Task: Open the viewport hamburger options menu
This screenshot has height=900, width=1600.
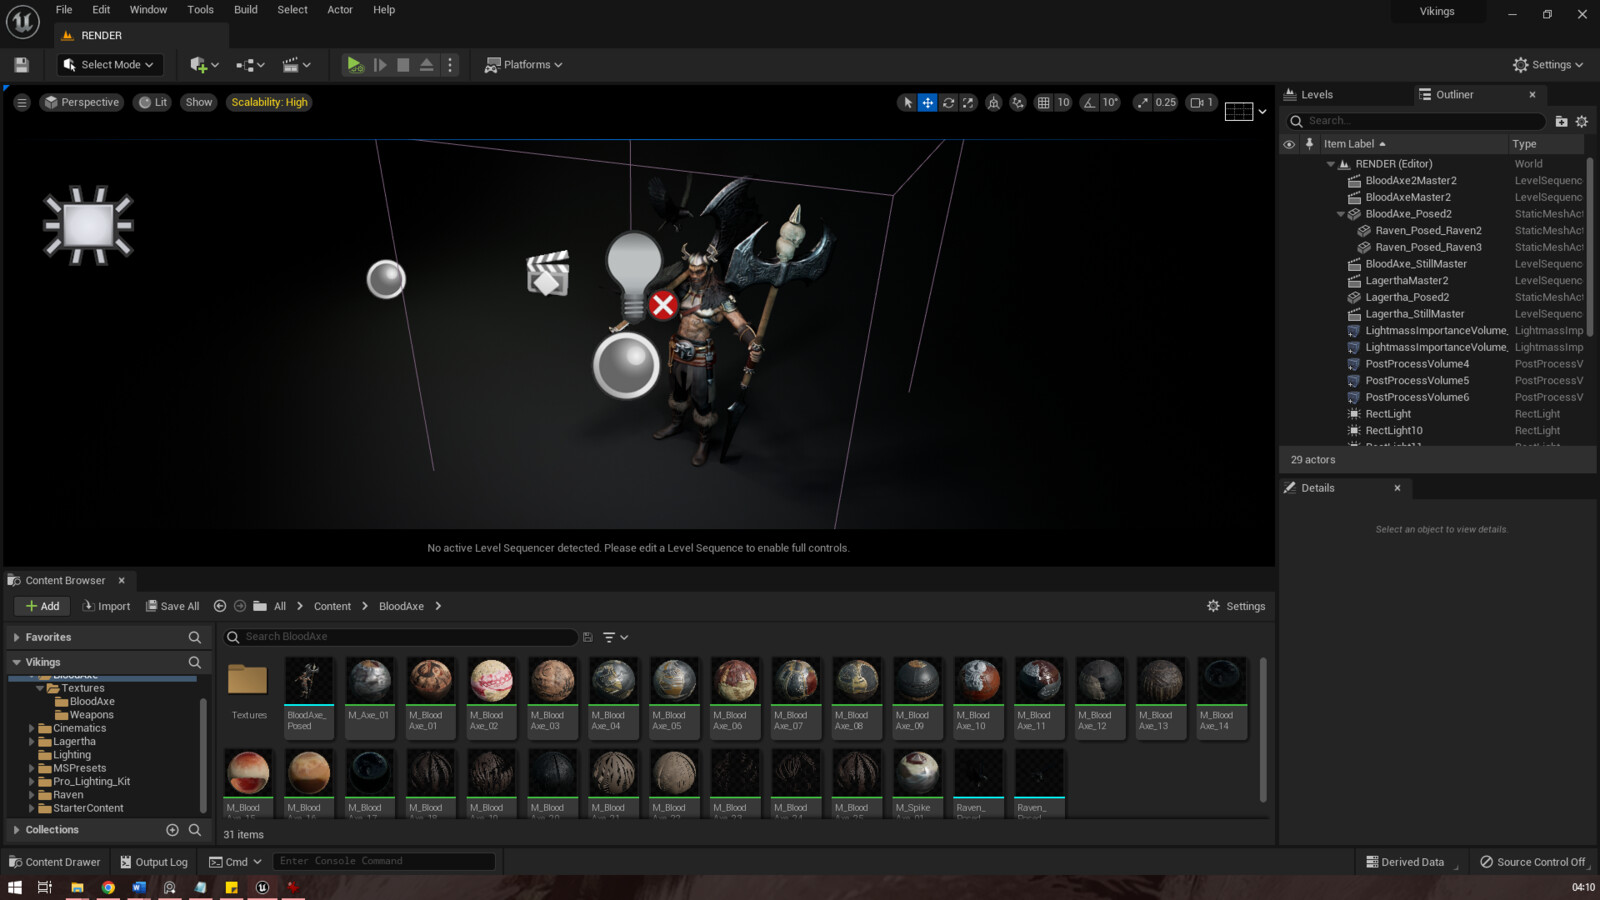Action: pos(21,102)
